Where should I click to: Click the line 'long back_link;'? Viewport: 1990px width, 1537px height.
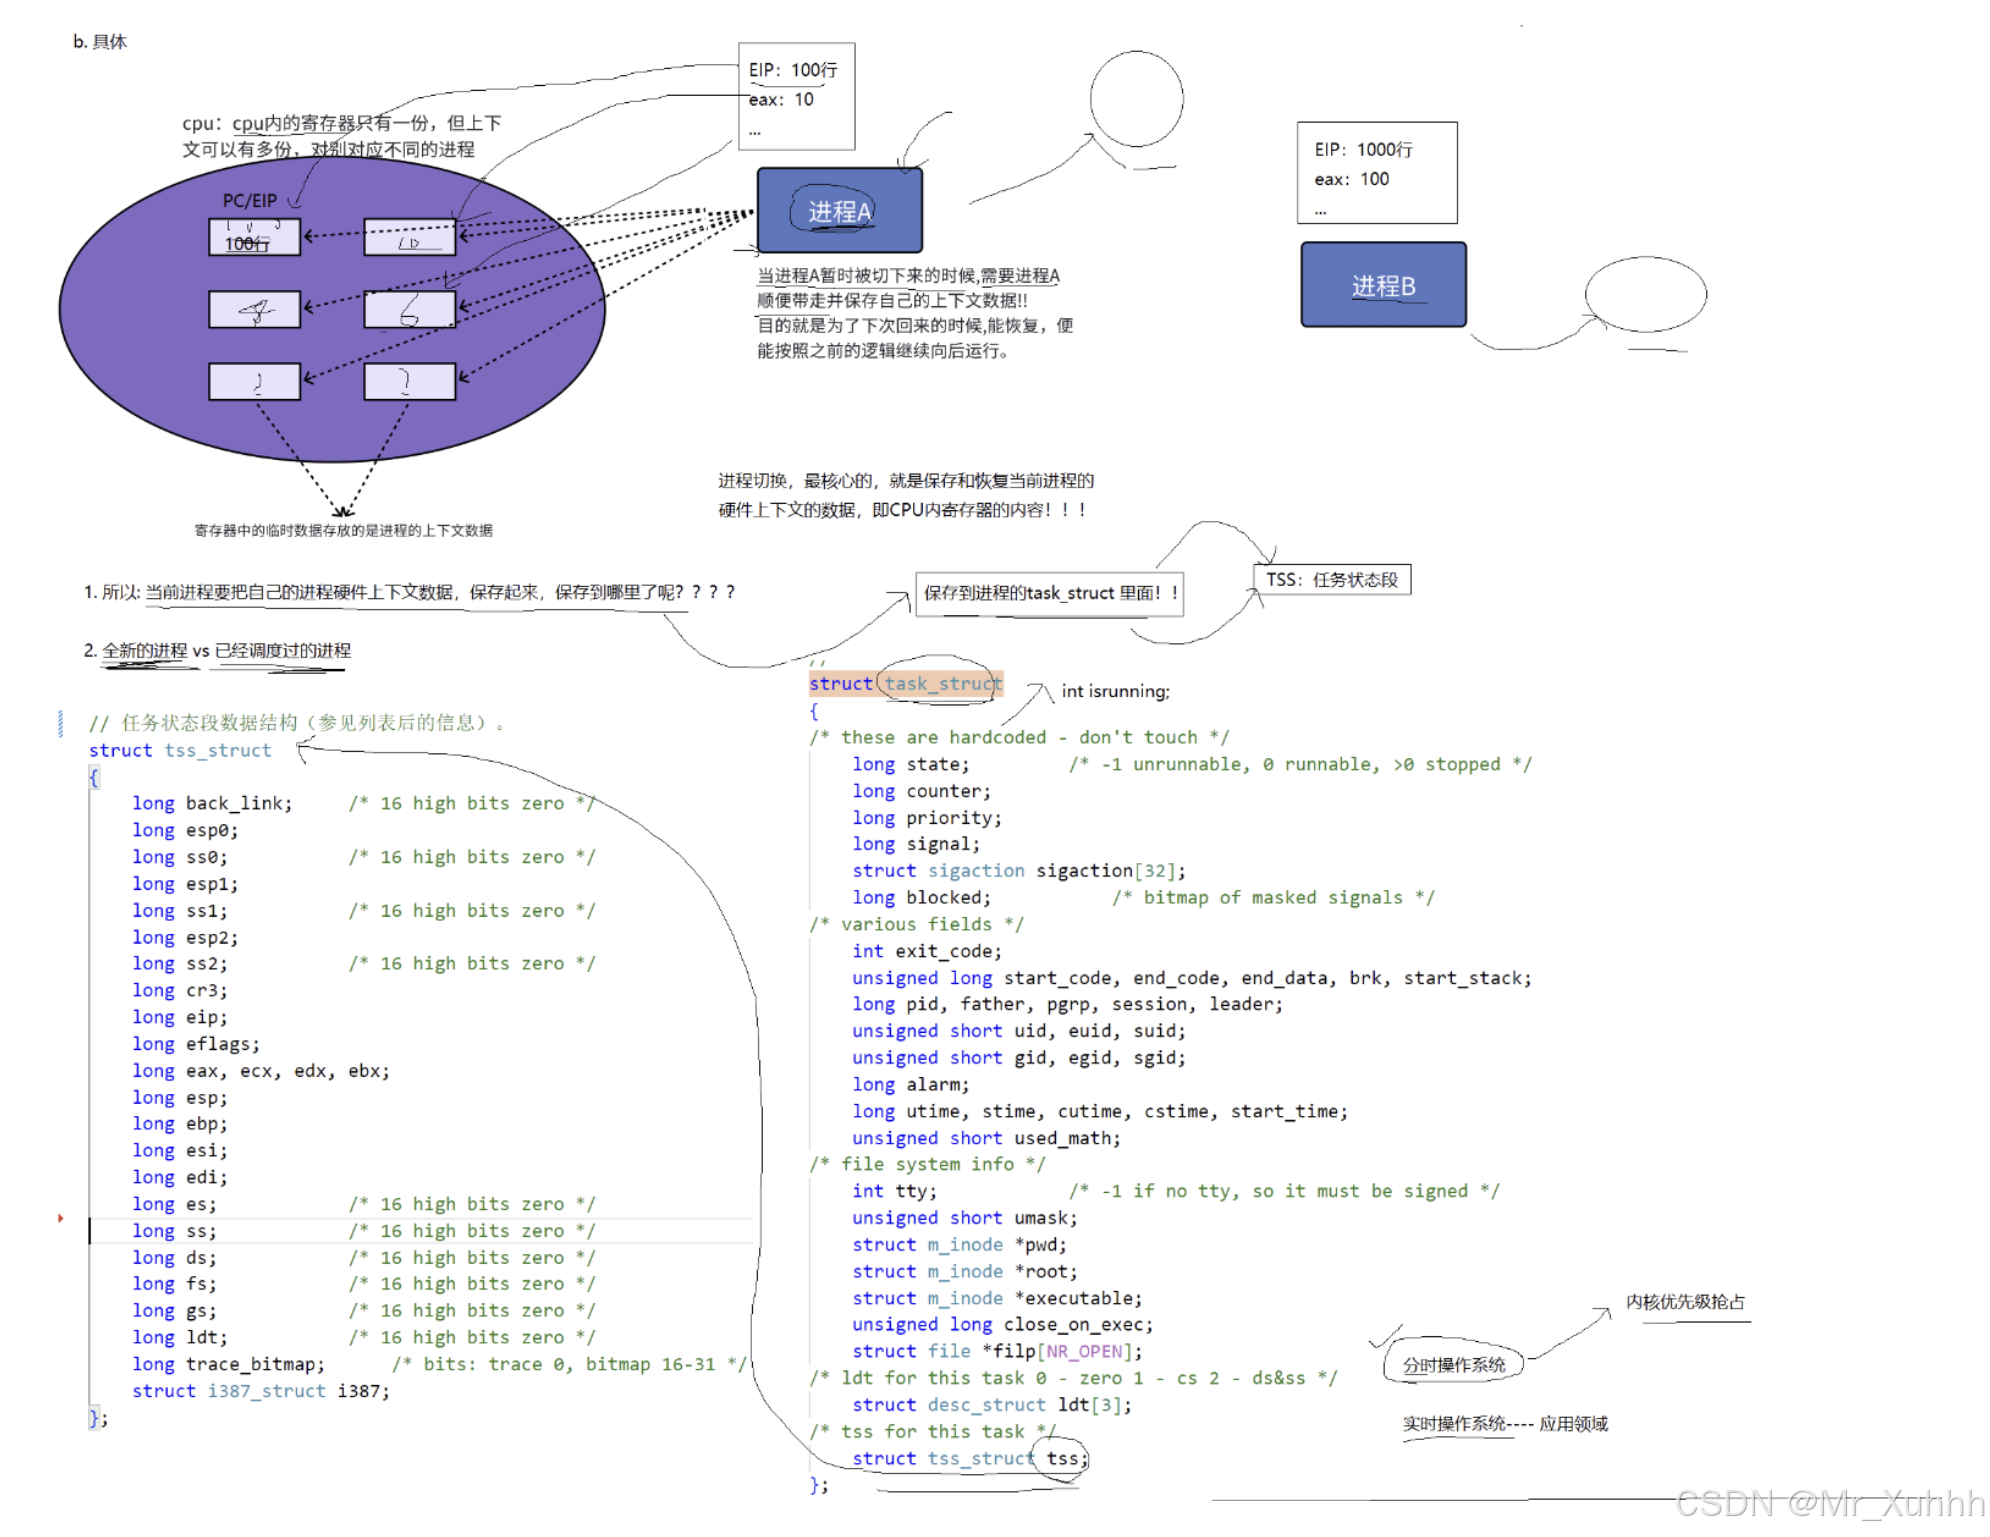(x=212, y=804)
